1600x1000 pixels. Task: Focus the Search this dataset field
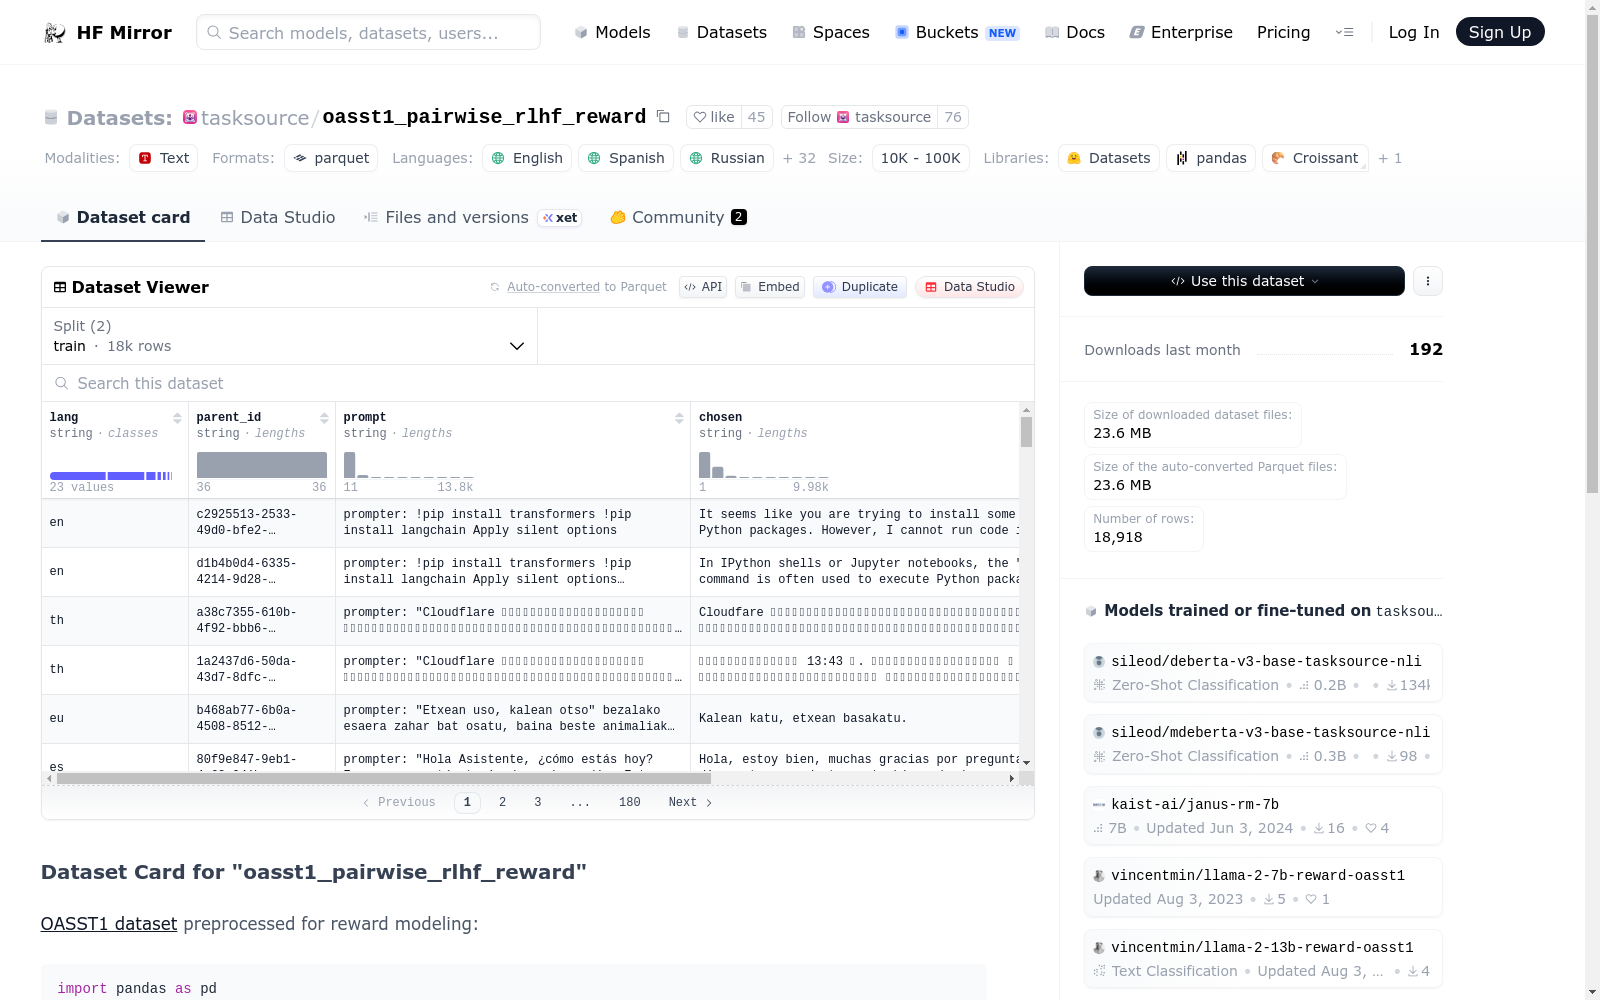tap(538, 383)
